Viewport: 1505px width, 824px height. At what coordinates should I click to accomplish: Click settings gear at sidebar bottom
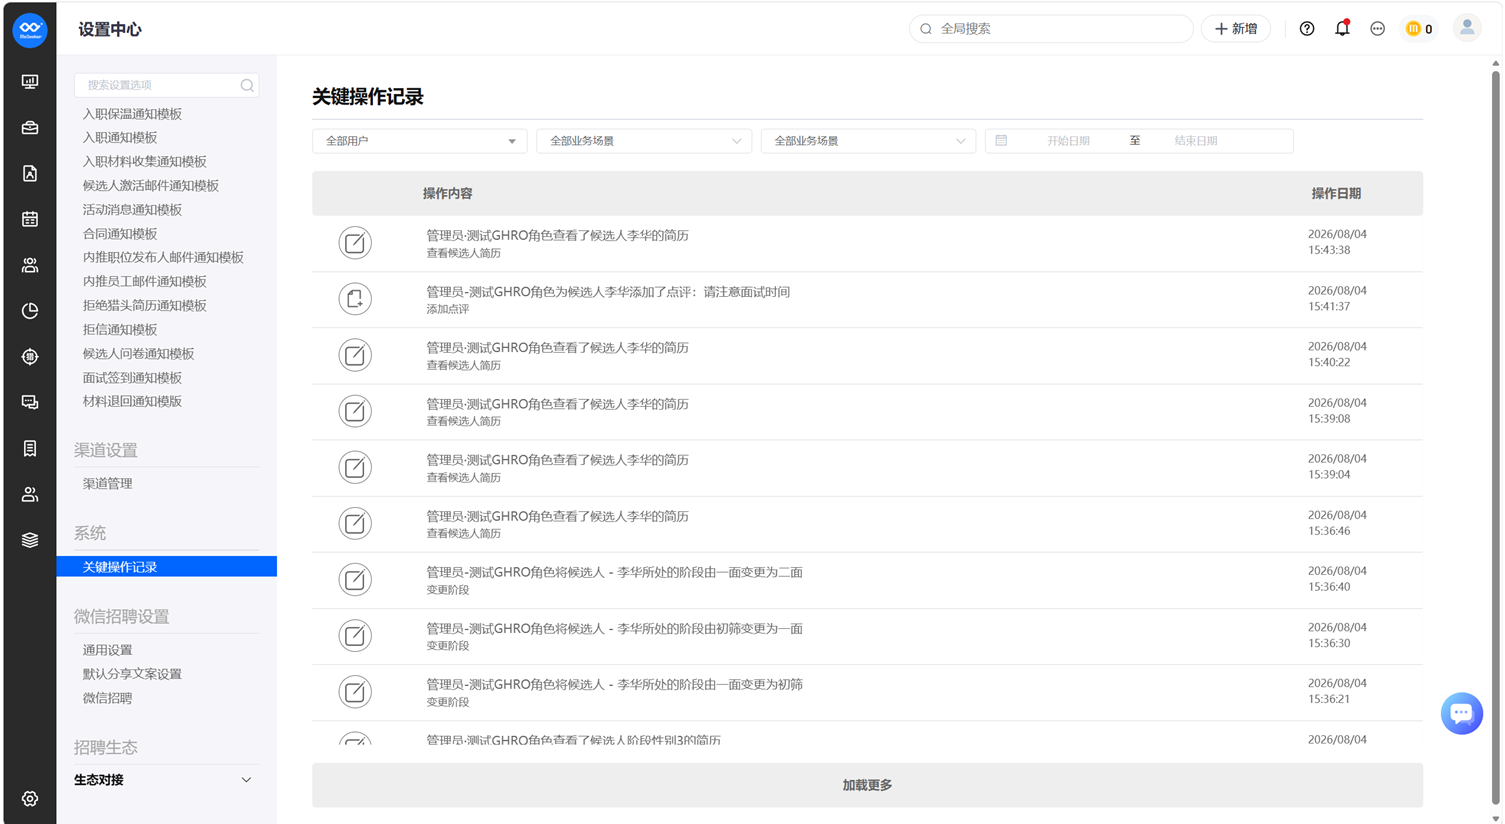coord(30,799)
